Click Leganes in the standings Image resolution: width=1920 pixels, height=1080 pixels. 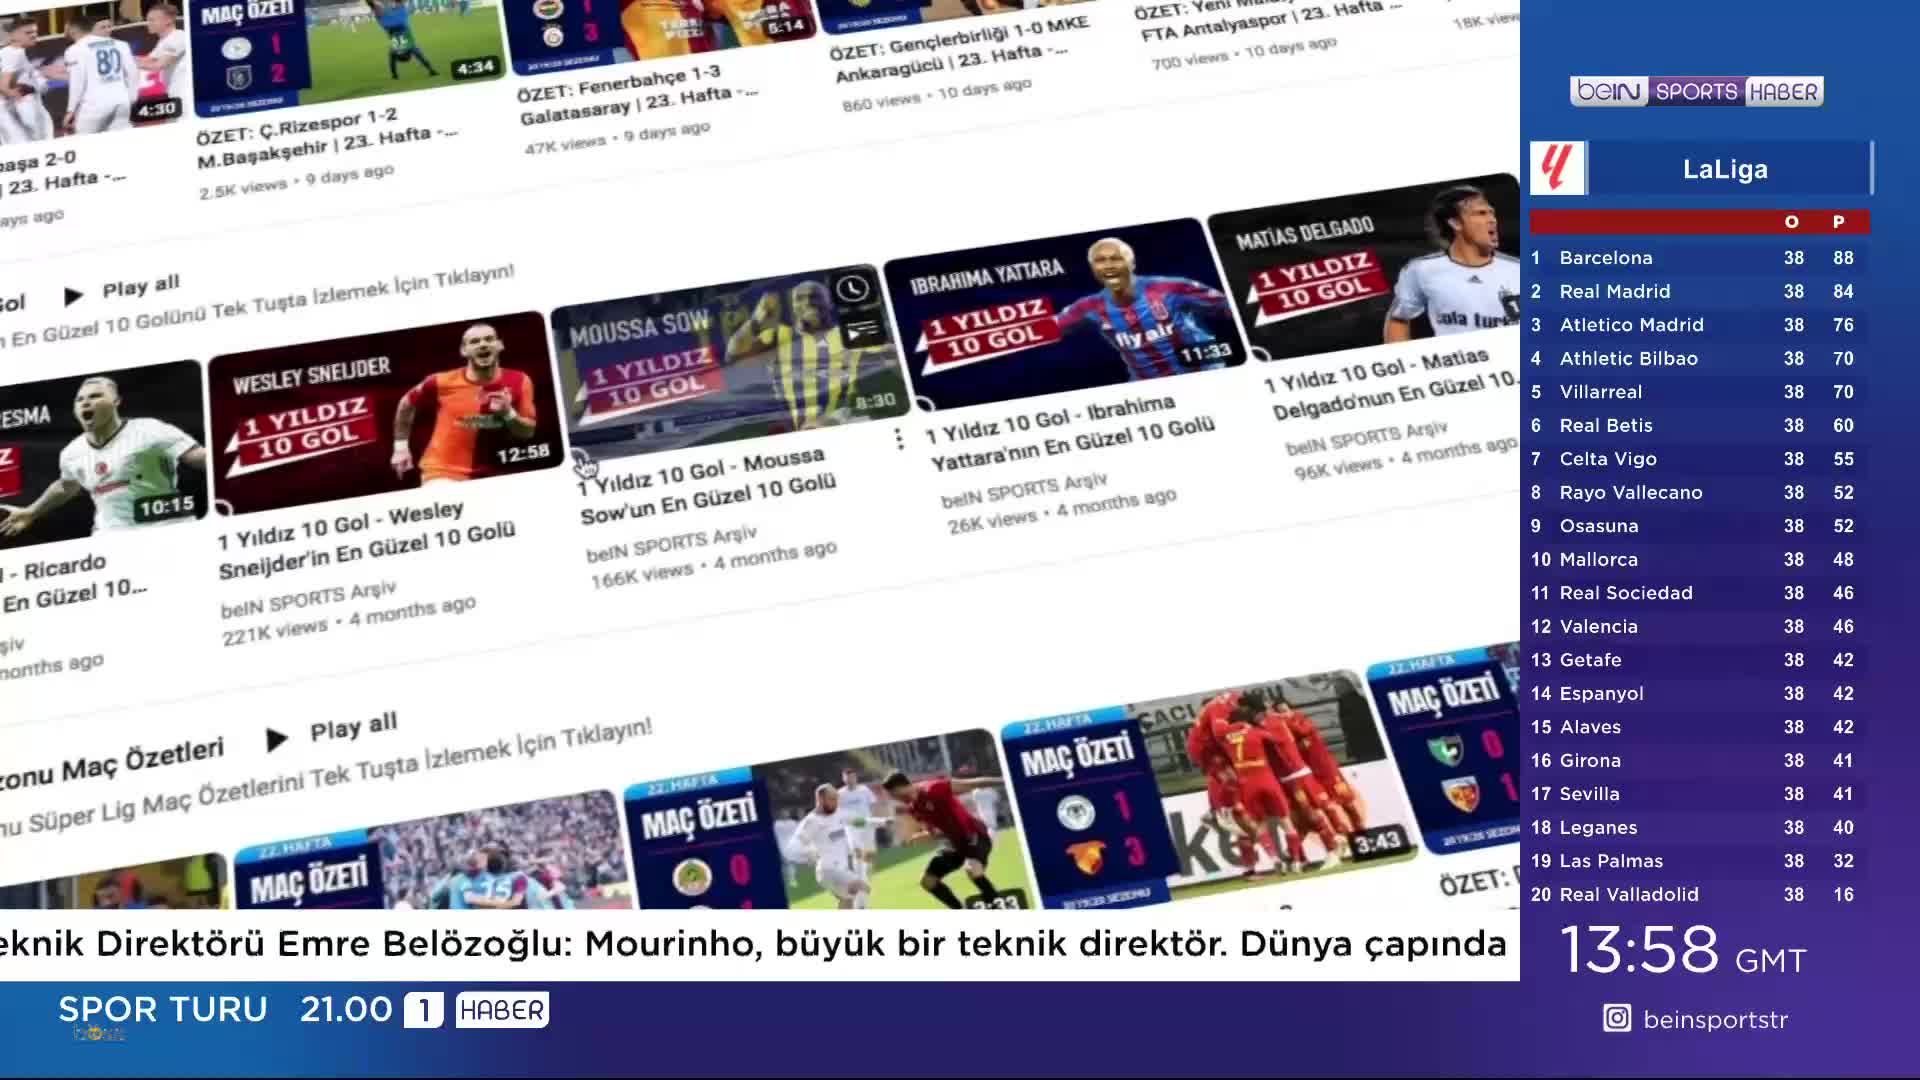tap(1699, 827)
